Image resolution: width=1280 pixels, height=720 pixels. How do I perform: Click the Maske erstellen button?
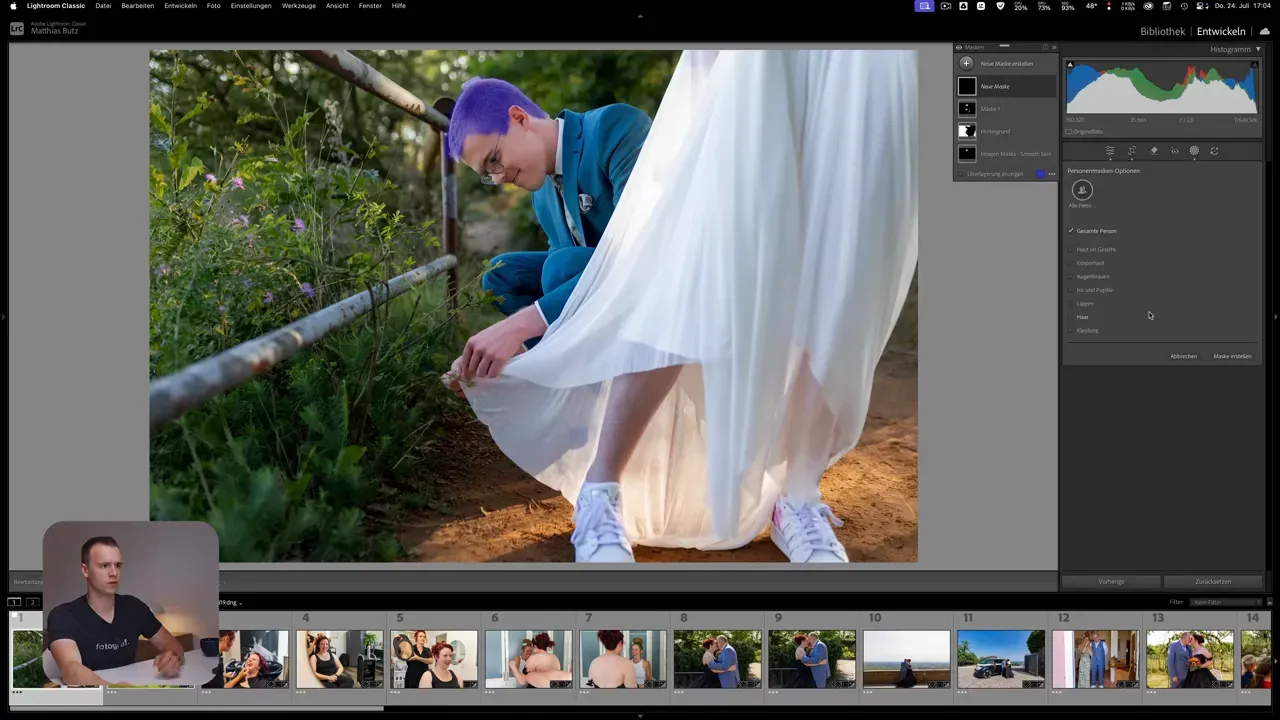(1232, 356)
